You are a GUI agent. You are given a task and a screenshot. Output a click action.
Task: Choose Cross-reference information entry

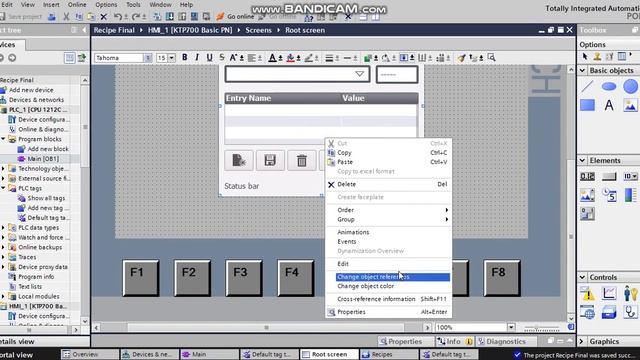(389, 299)
